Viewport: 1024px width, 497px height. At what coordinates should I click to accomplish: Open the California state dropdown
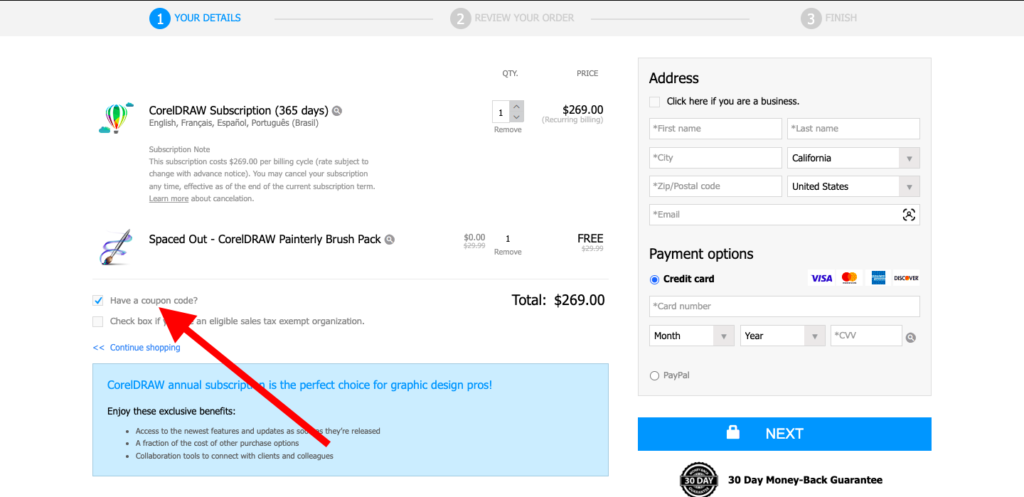(853, 158)
